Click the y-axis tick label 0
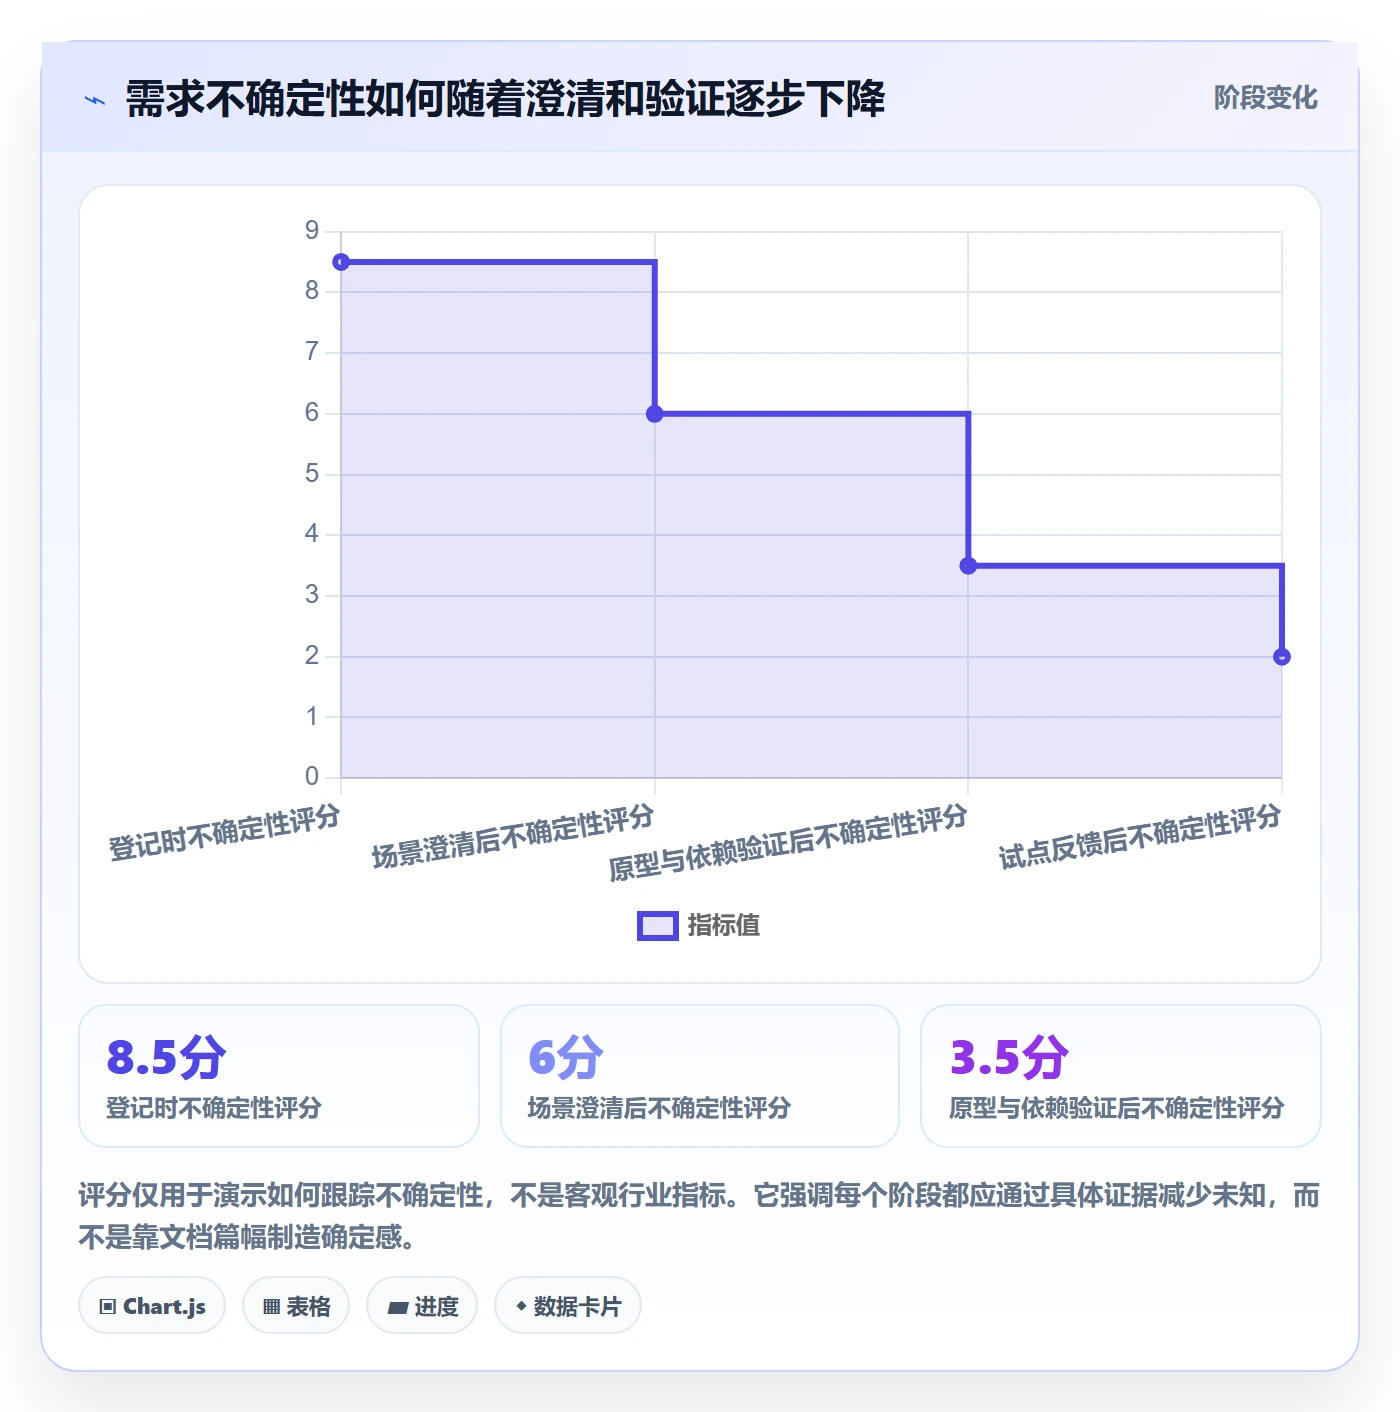1400x1412 pixels. click(x=312, y=776)
